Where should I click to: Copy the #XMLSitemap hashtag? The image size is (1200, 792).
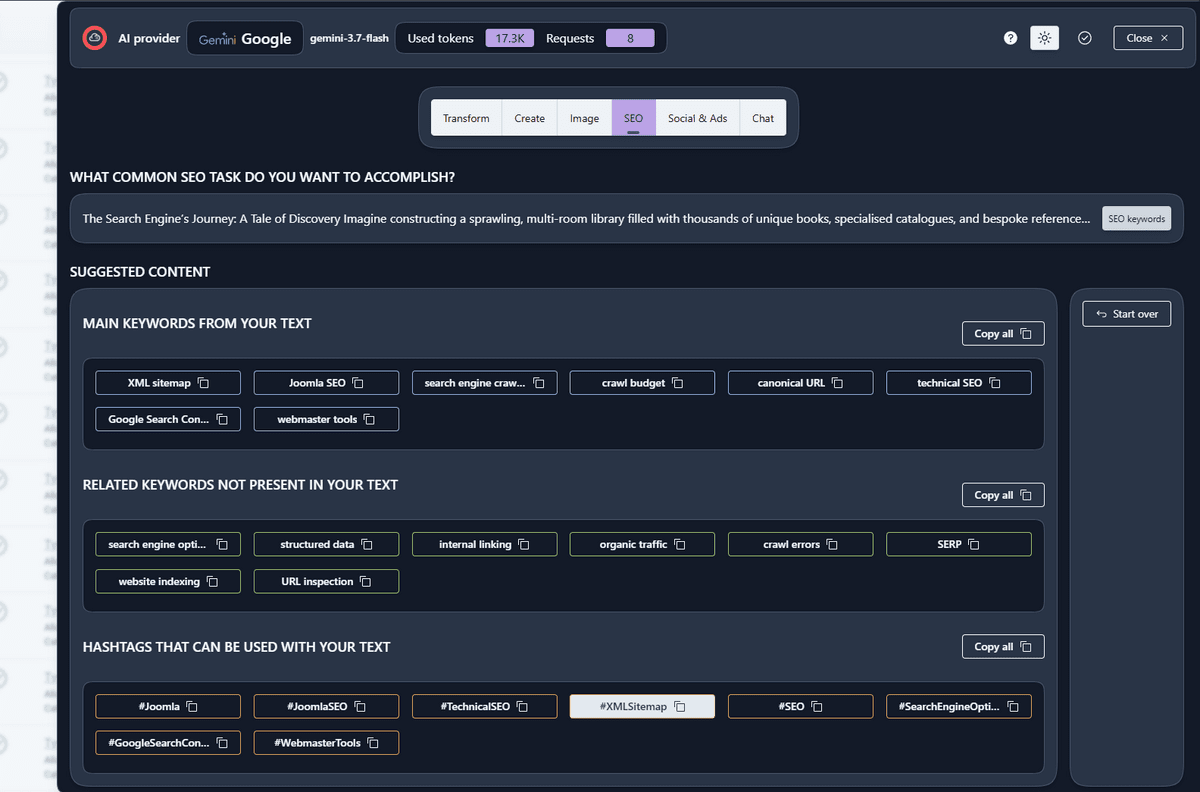(642, 706)
